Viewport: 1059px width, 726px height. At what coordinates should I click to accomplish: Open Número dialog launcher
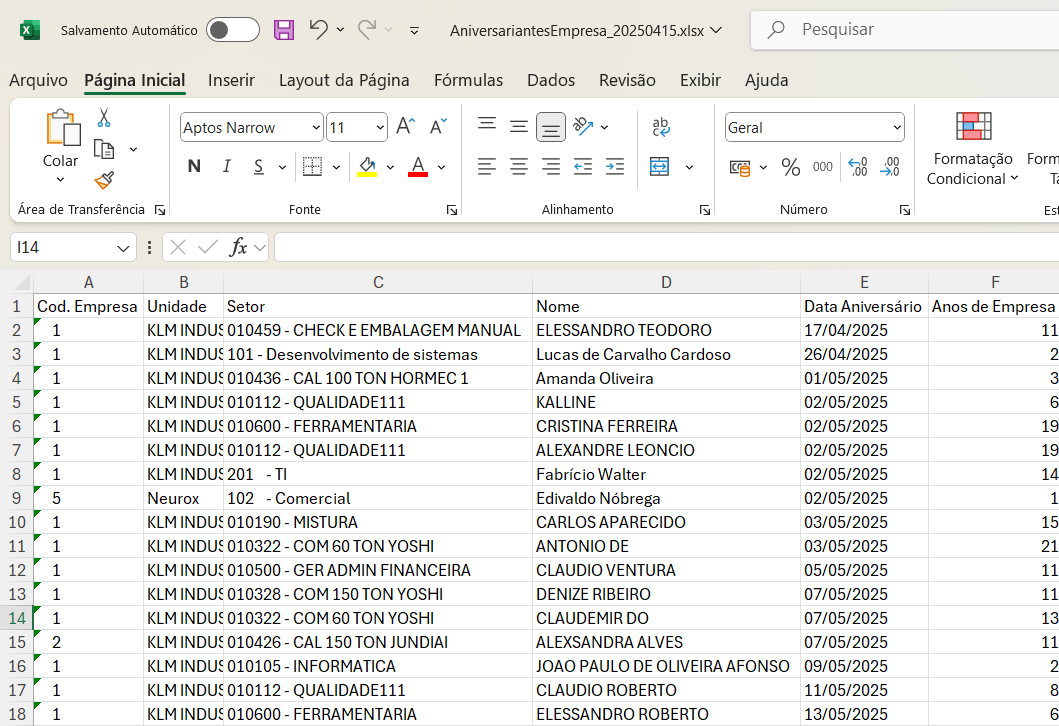[x=905, y=210]
